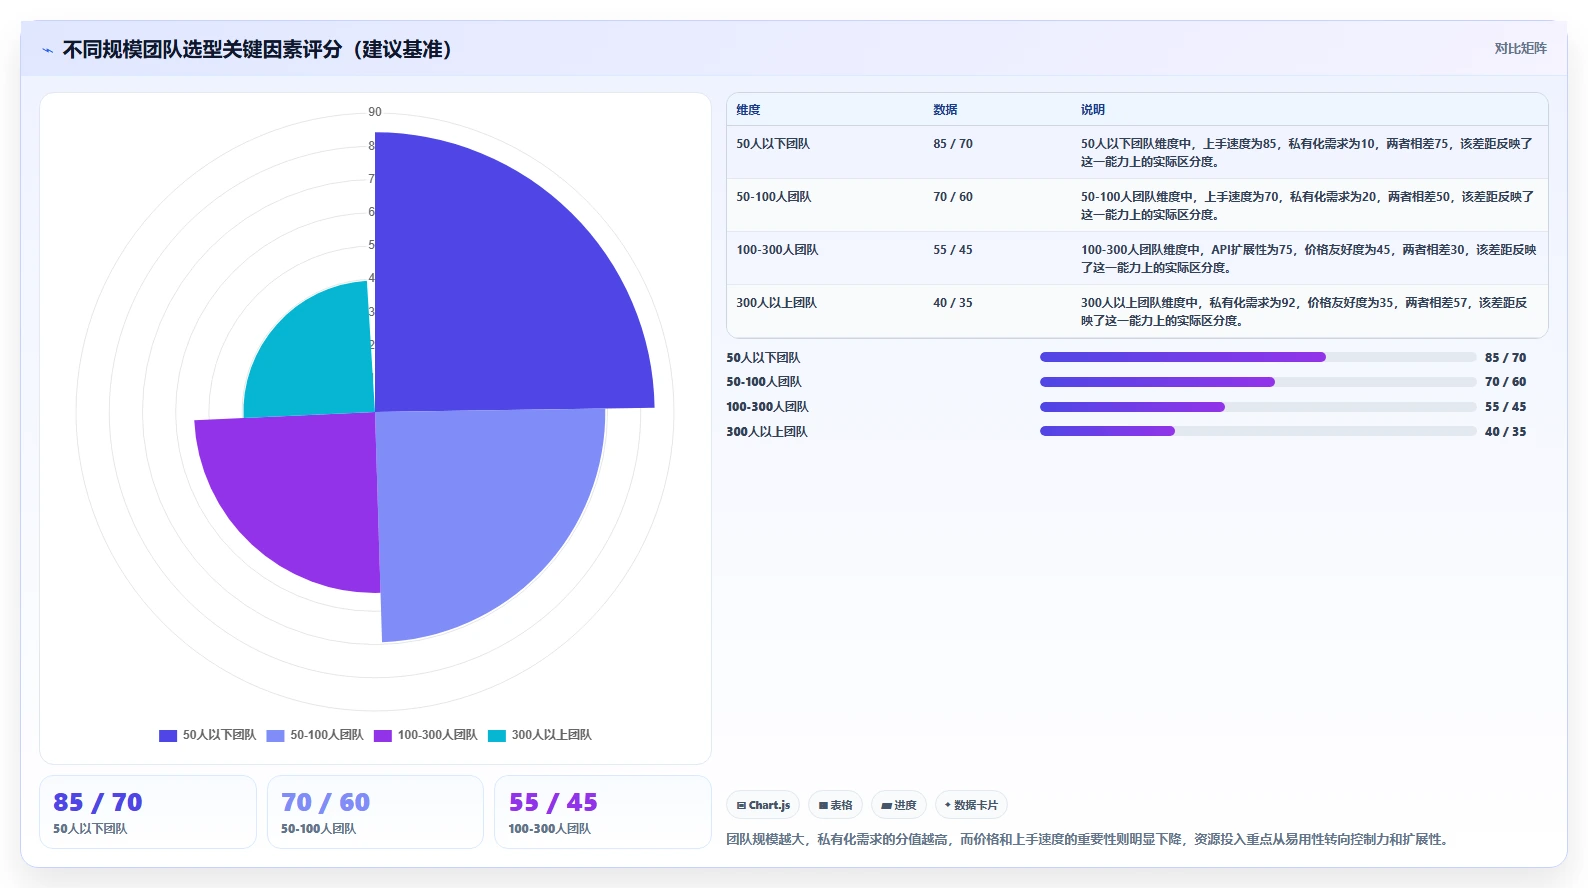
Task: Toggle 50人以下团队 legend swatch
Action: (x=168, y=736)
